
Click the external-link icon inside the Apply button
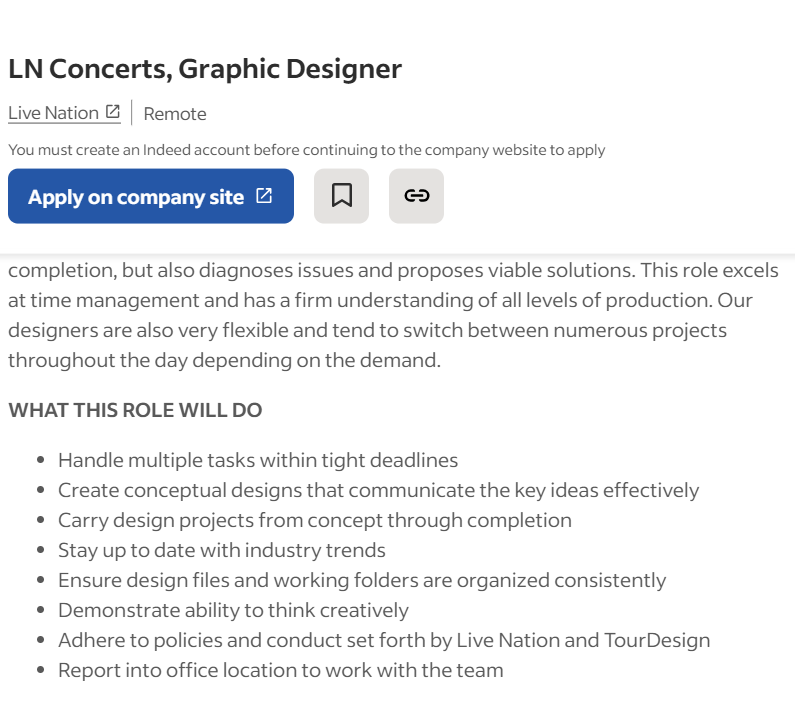(264, 196)
